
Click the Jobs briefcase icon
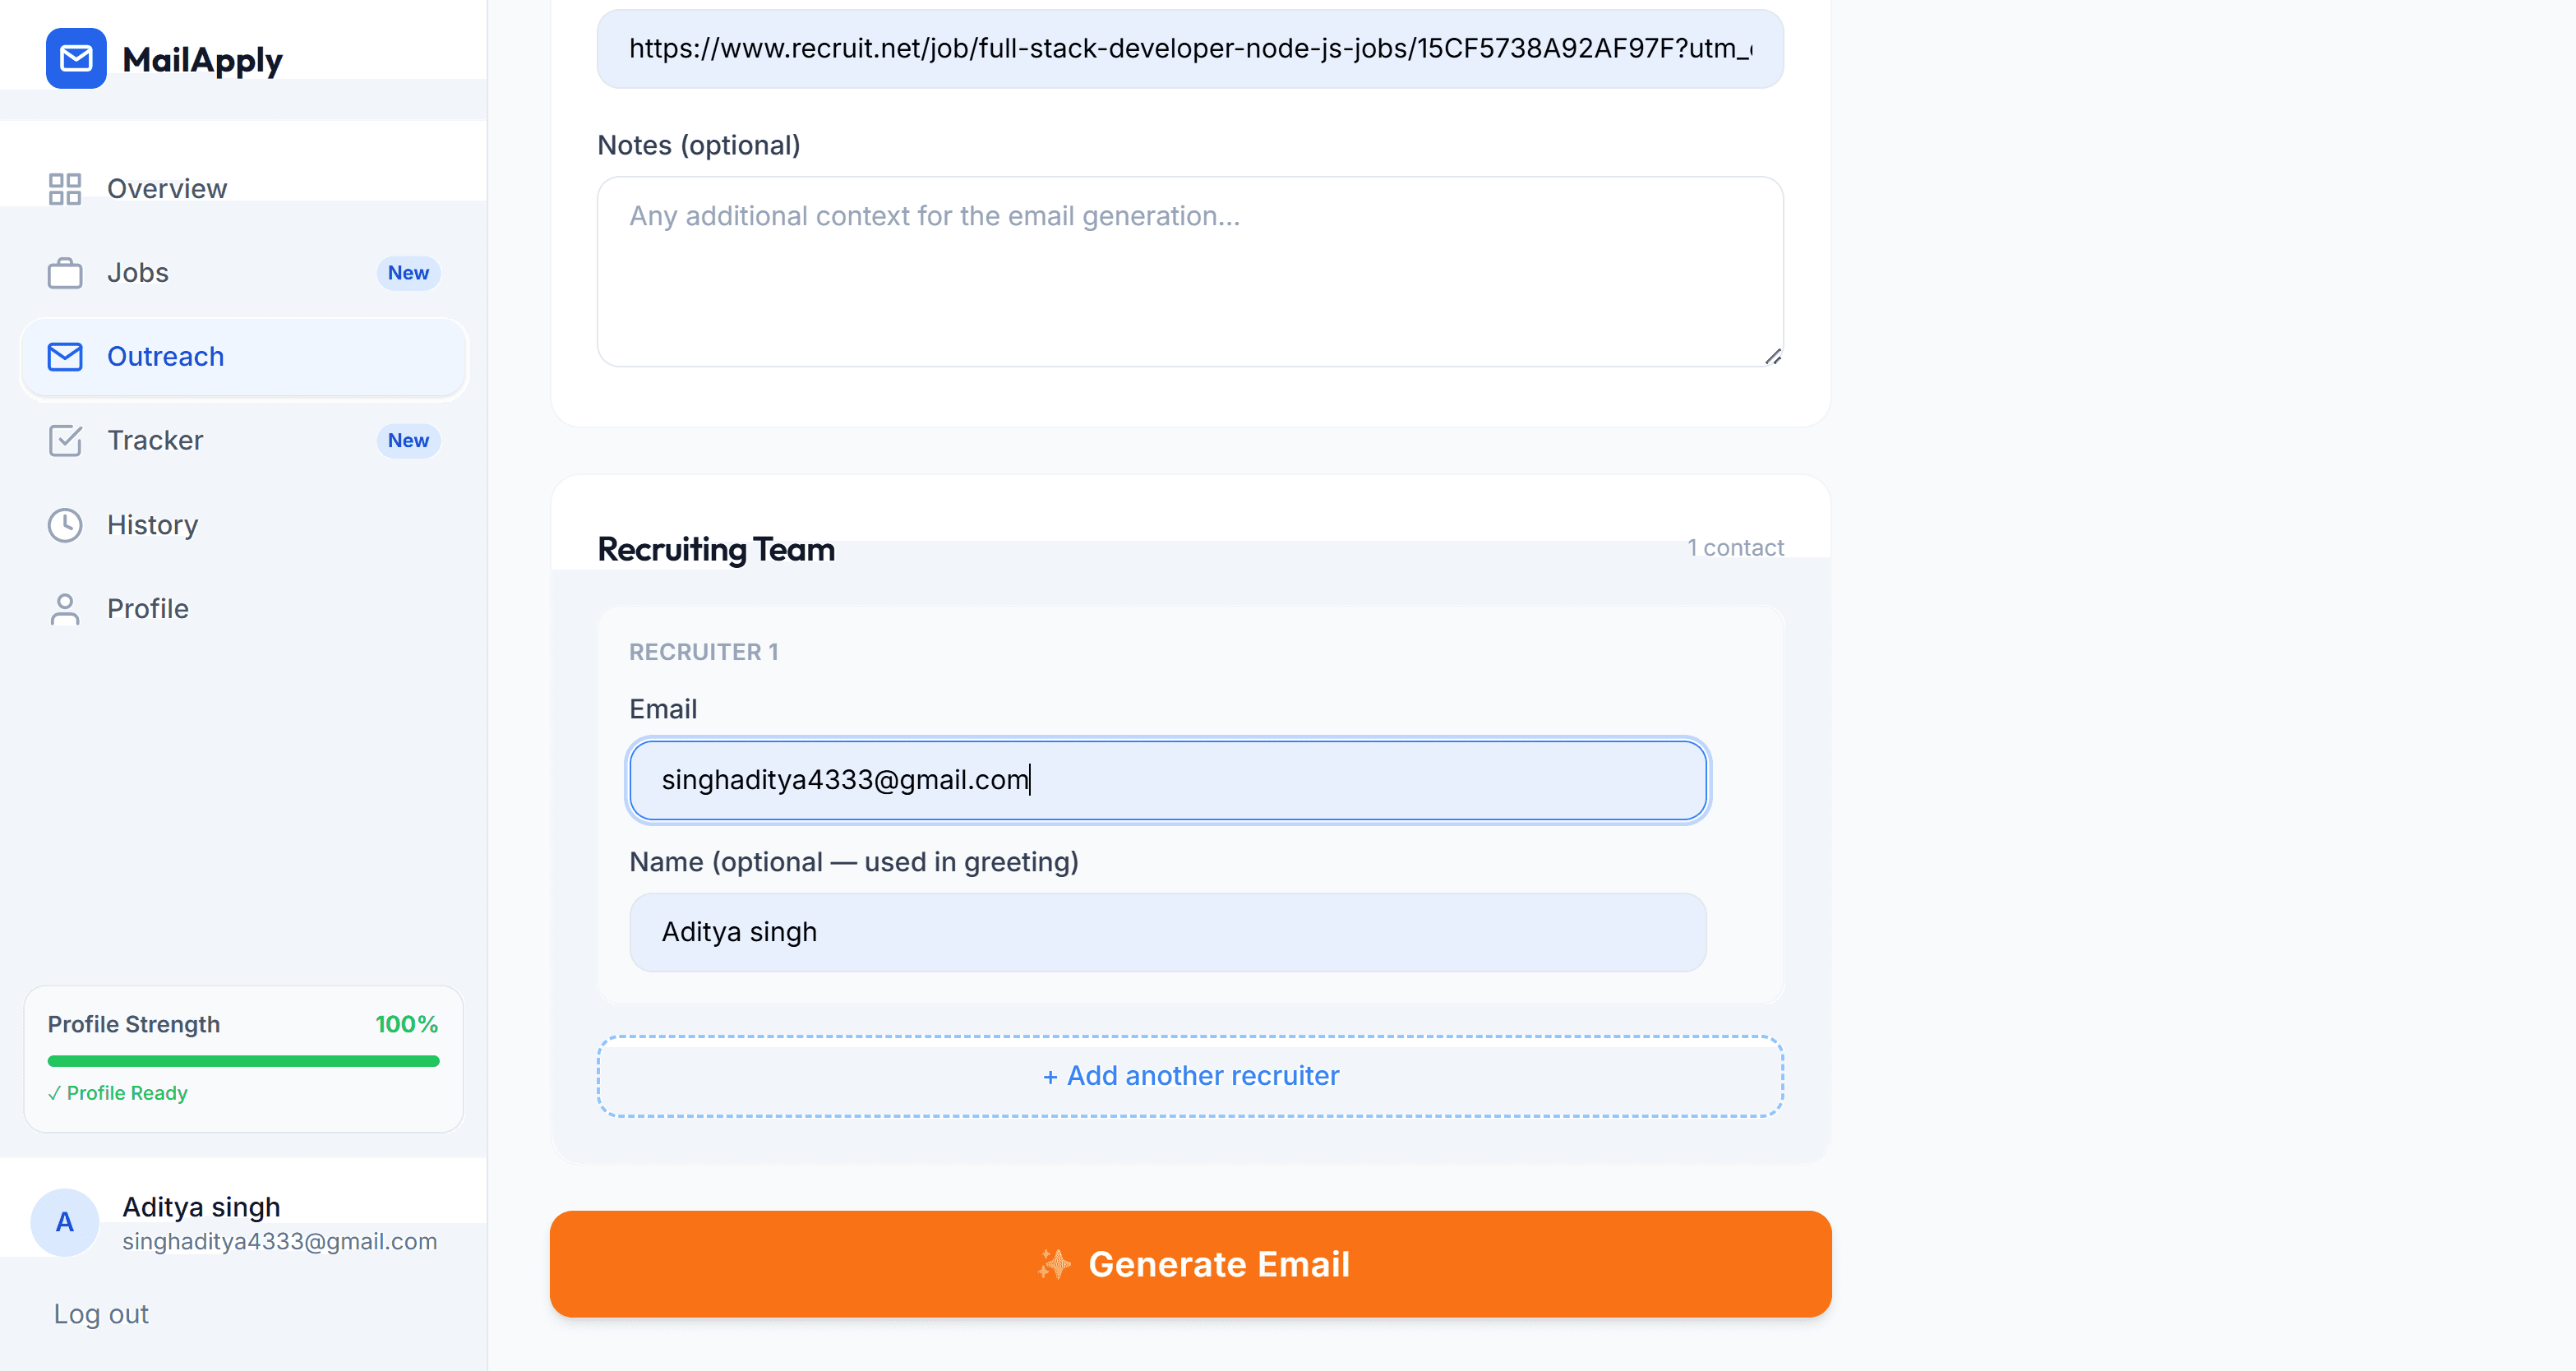coord(65,272)
